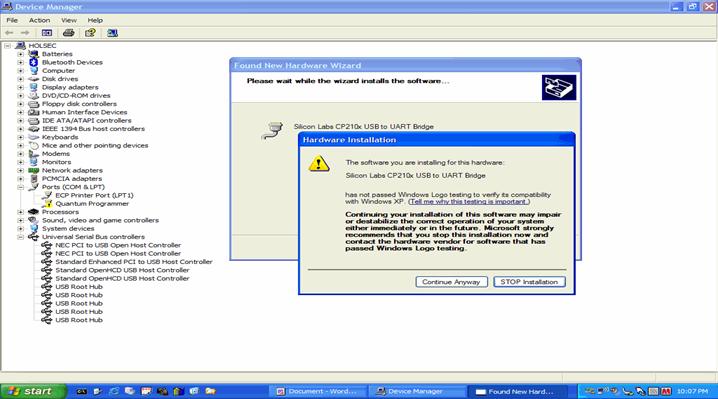Image resolution: width=718 pixels, height=399 pixels.
Task: Select the HOLSEC computer root icon
Action: tap(20, 45)
